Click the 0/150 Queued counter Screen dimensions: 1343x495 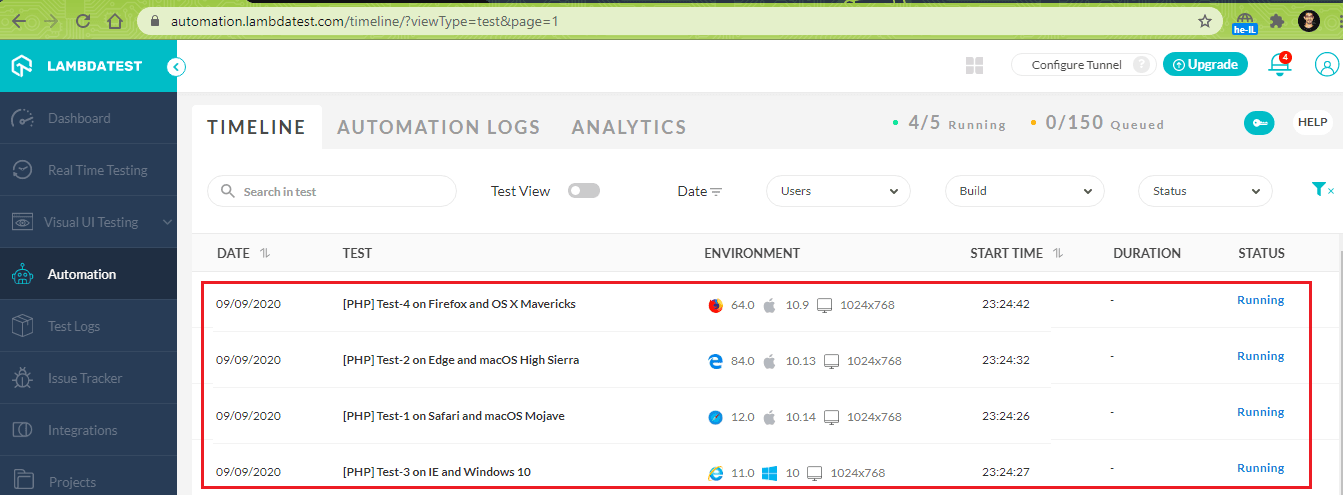[1097, 123]
